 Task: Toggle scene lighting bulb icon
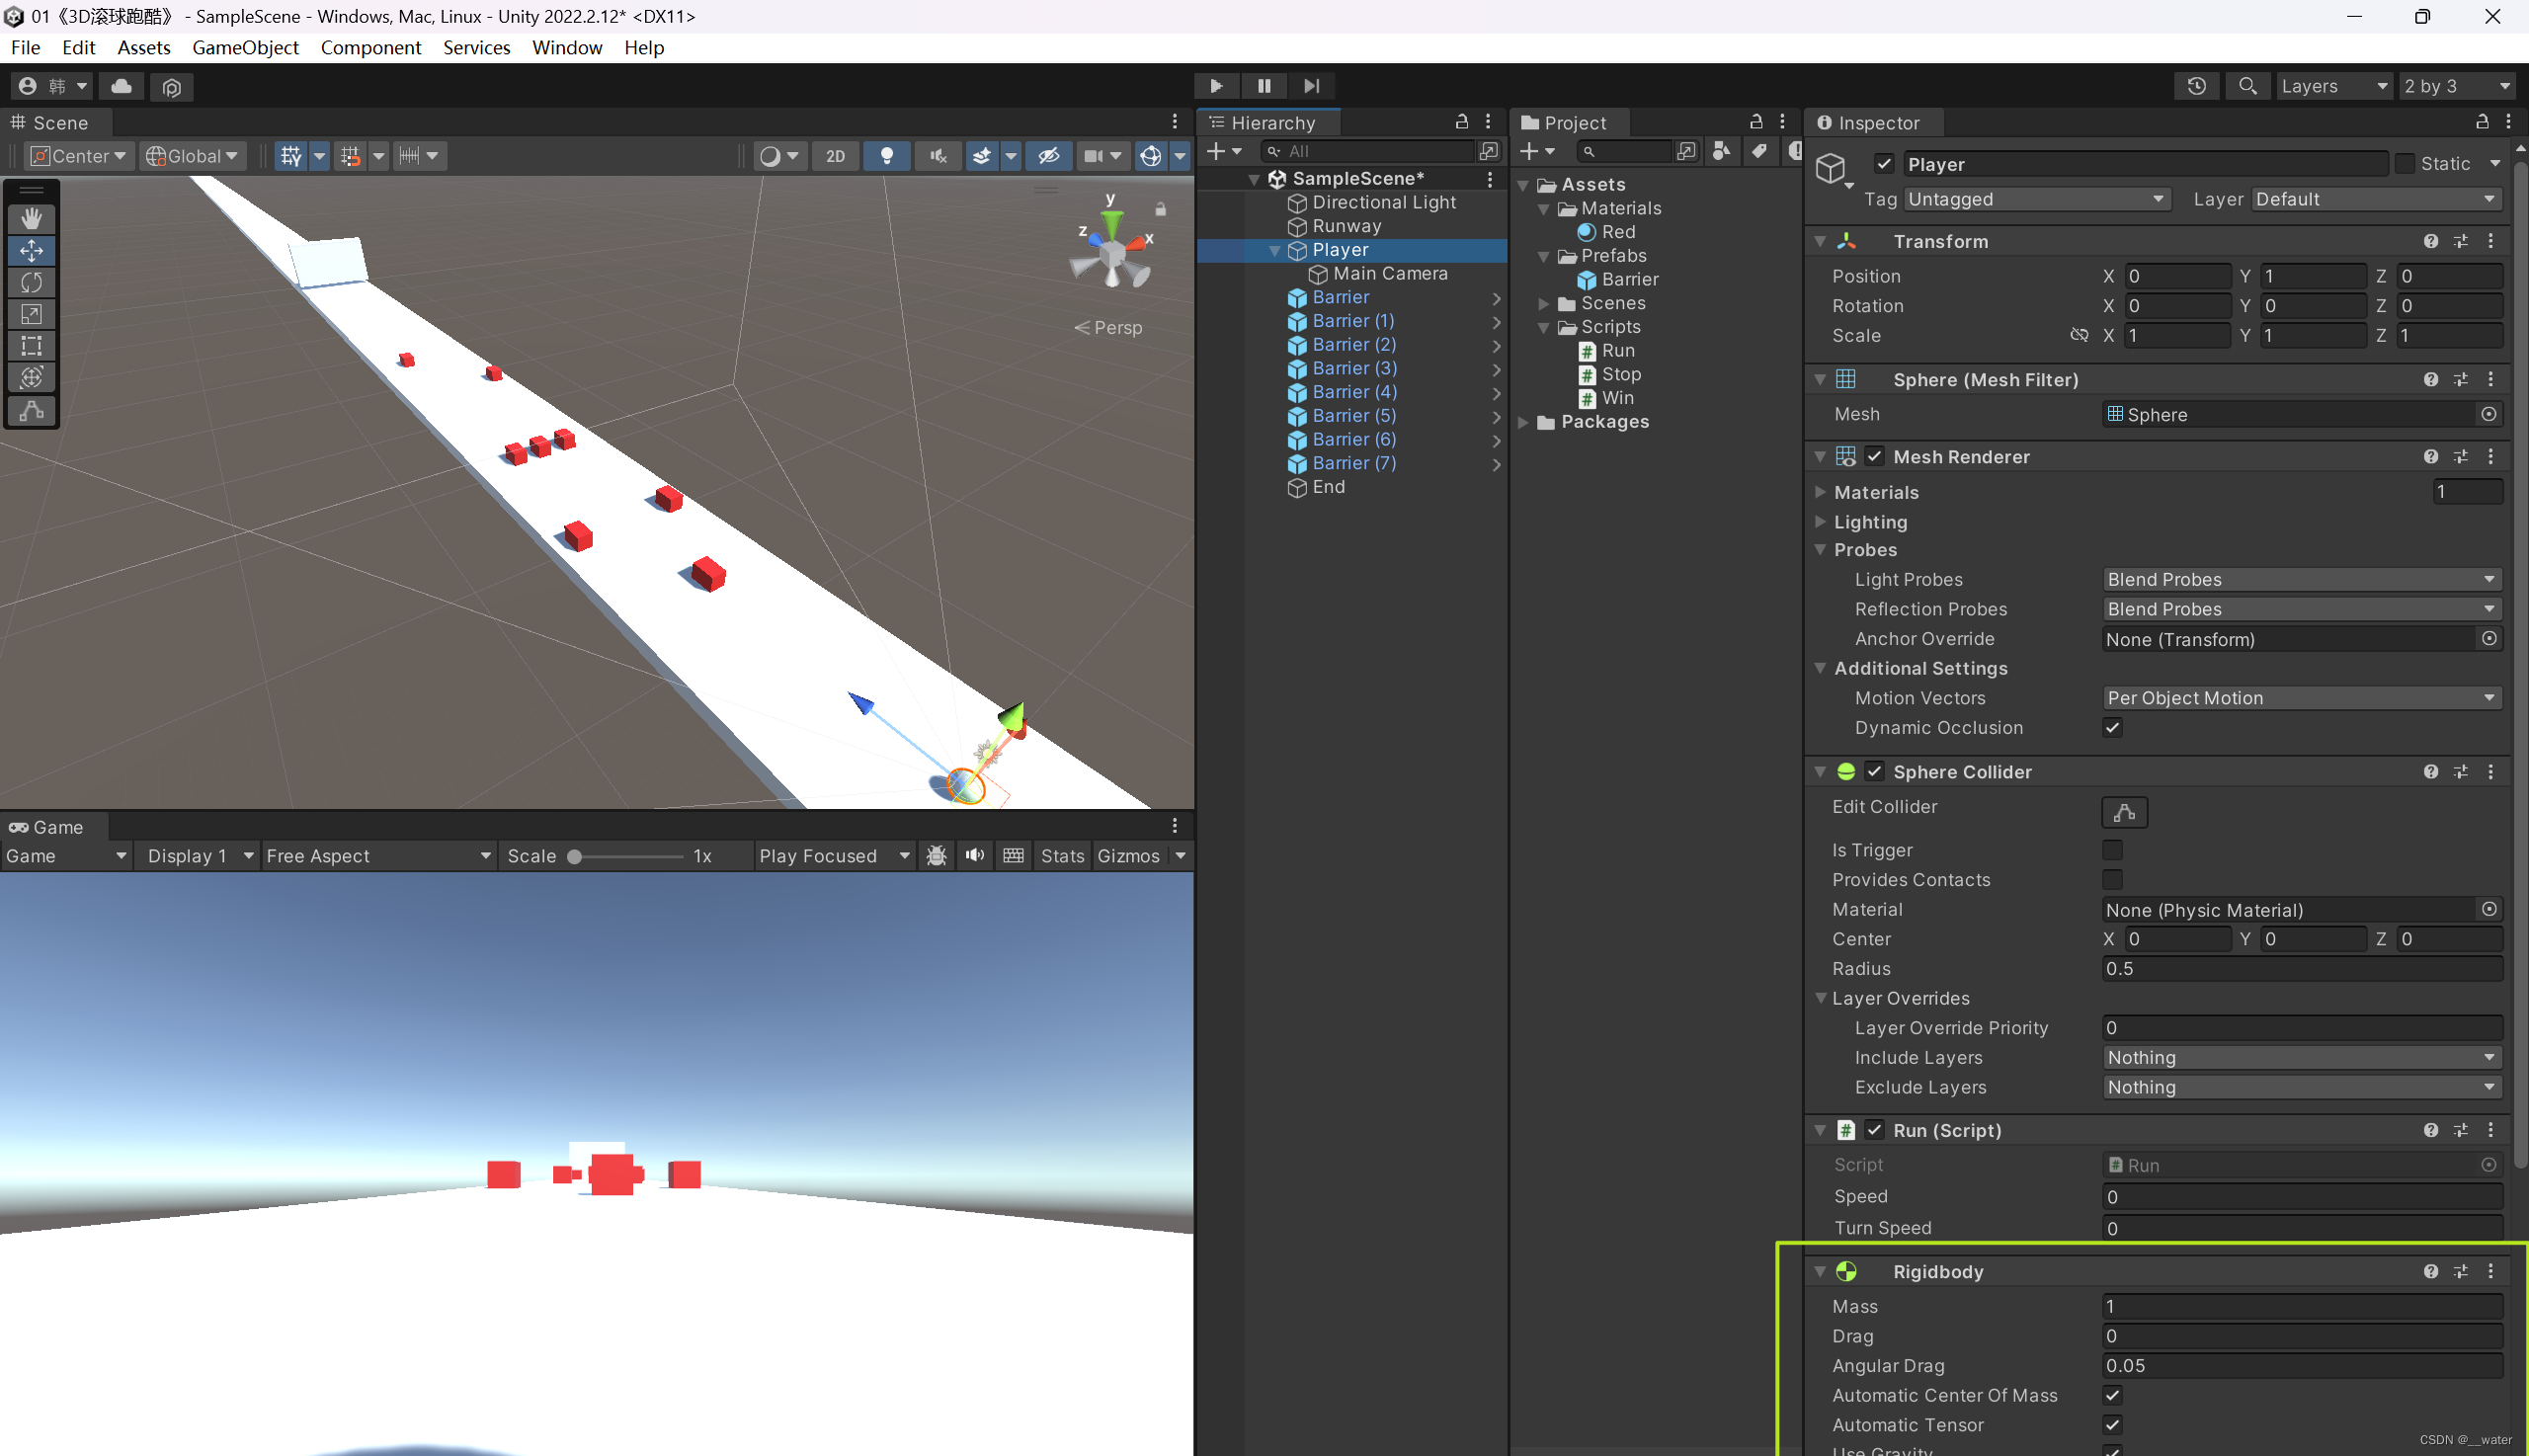pos(886,156)
